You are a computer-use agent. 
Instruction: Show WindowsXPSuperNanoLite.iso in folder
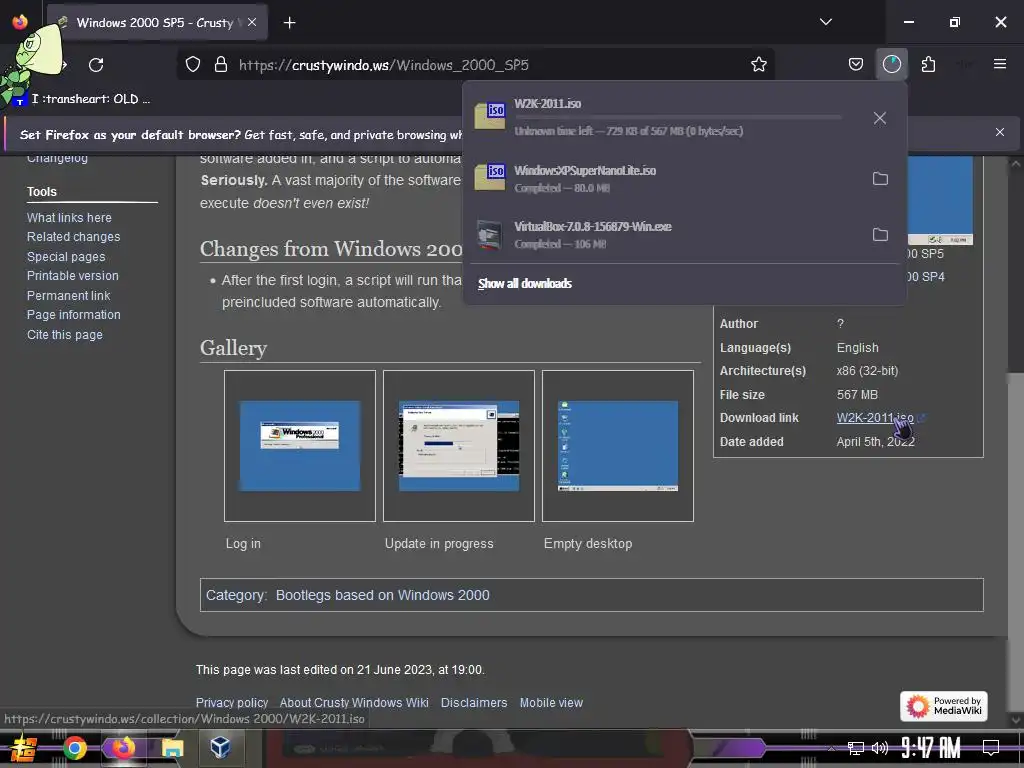880,178
